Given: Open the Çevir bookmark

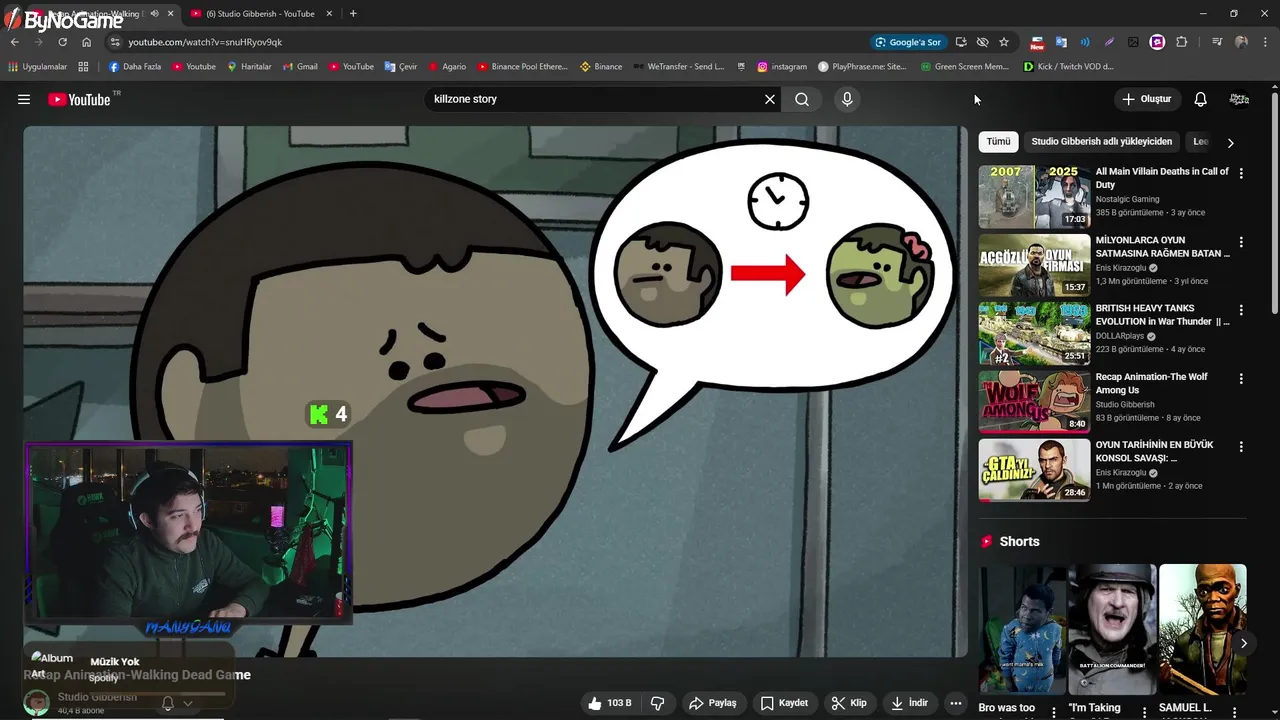Looking at the screenshot, I should coord(400,67).
